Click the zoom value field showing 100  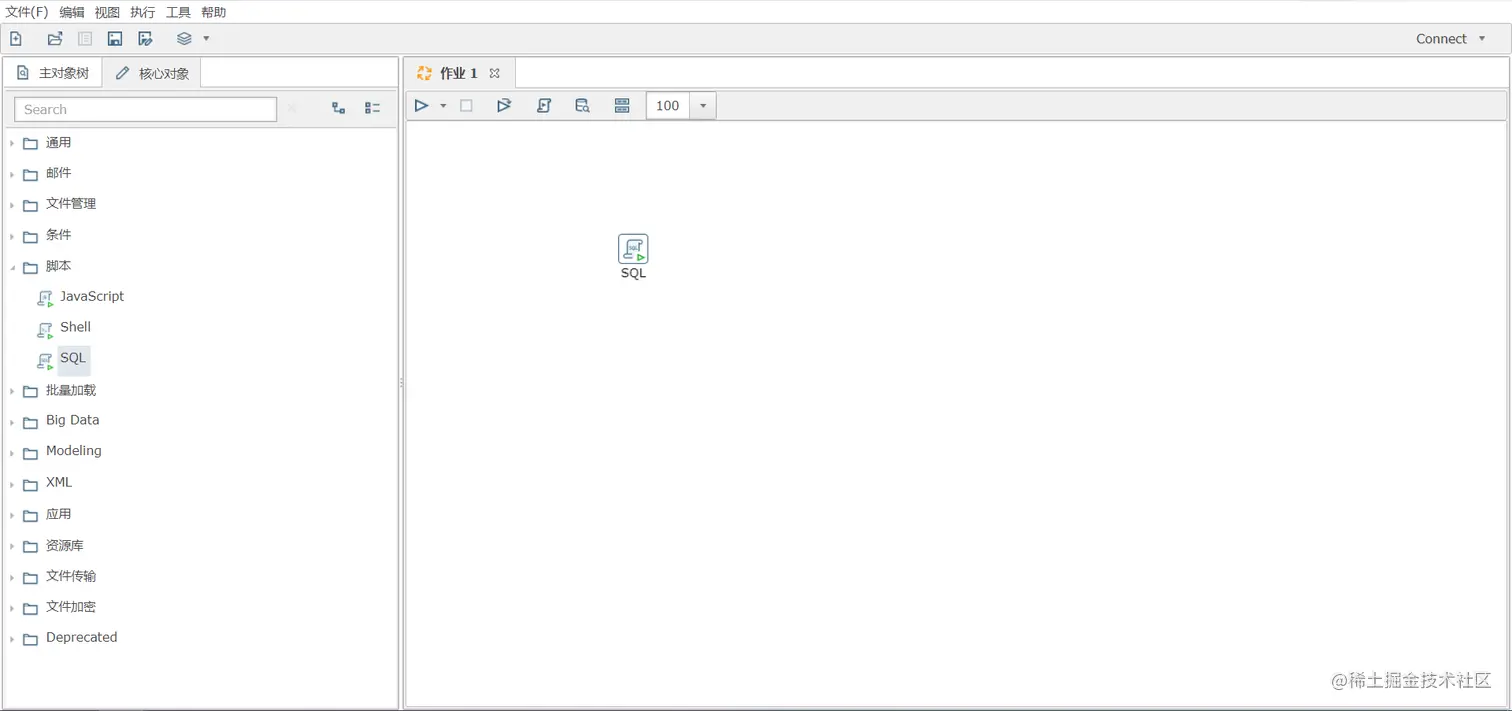pos(668,106)
